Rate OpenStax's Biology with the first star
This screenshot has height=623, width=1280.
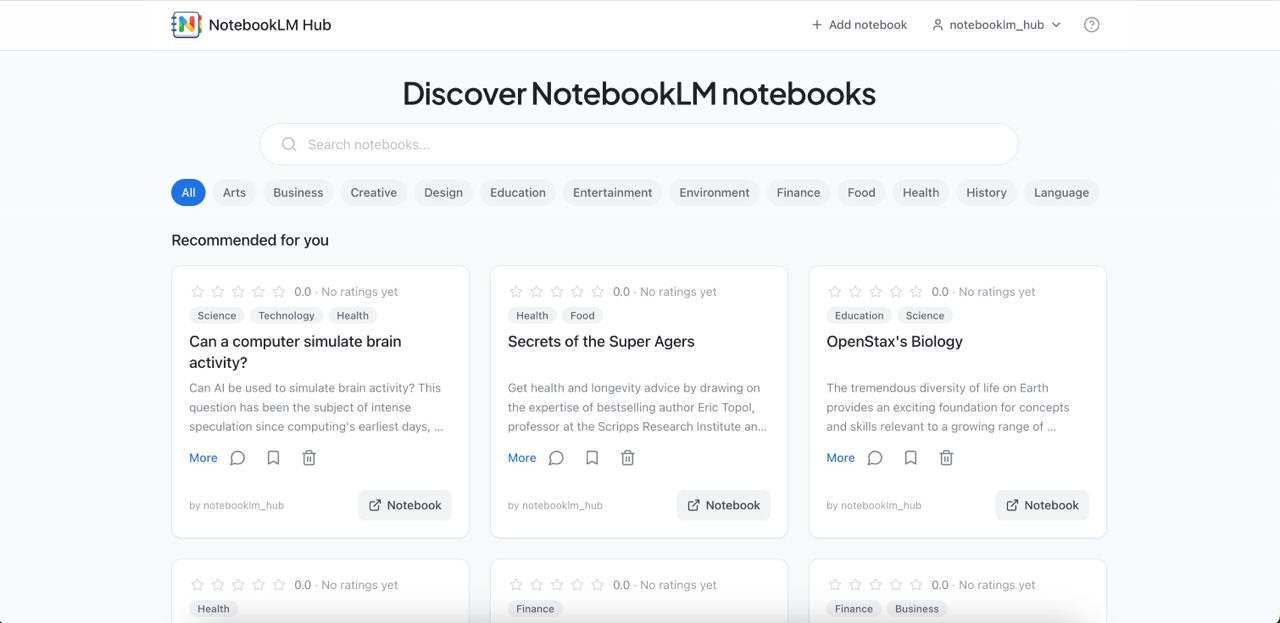click(x=835, y=291)
